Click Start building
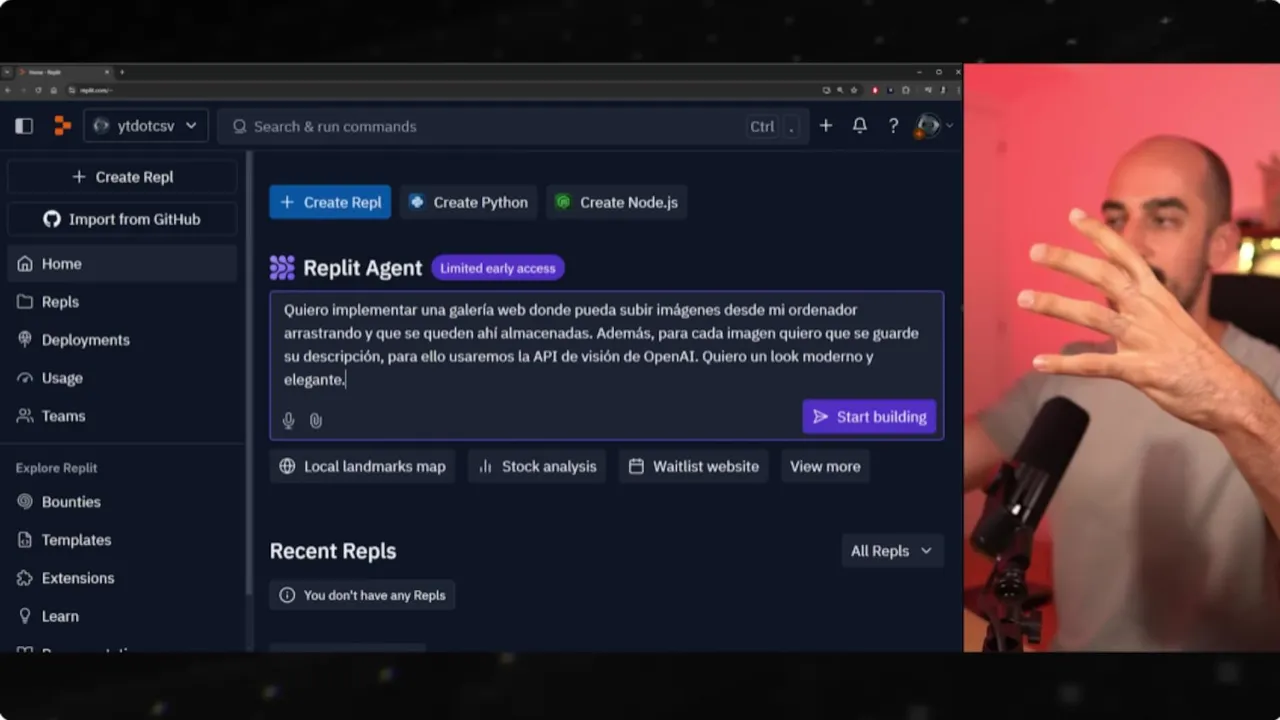The image size is (1280, 720). click(x=869, y=417)
